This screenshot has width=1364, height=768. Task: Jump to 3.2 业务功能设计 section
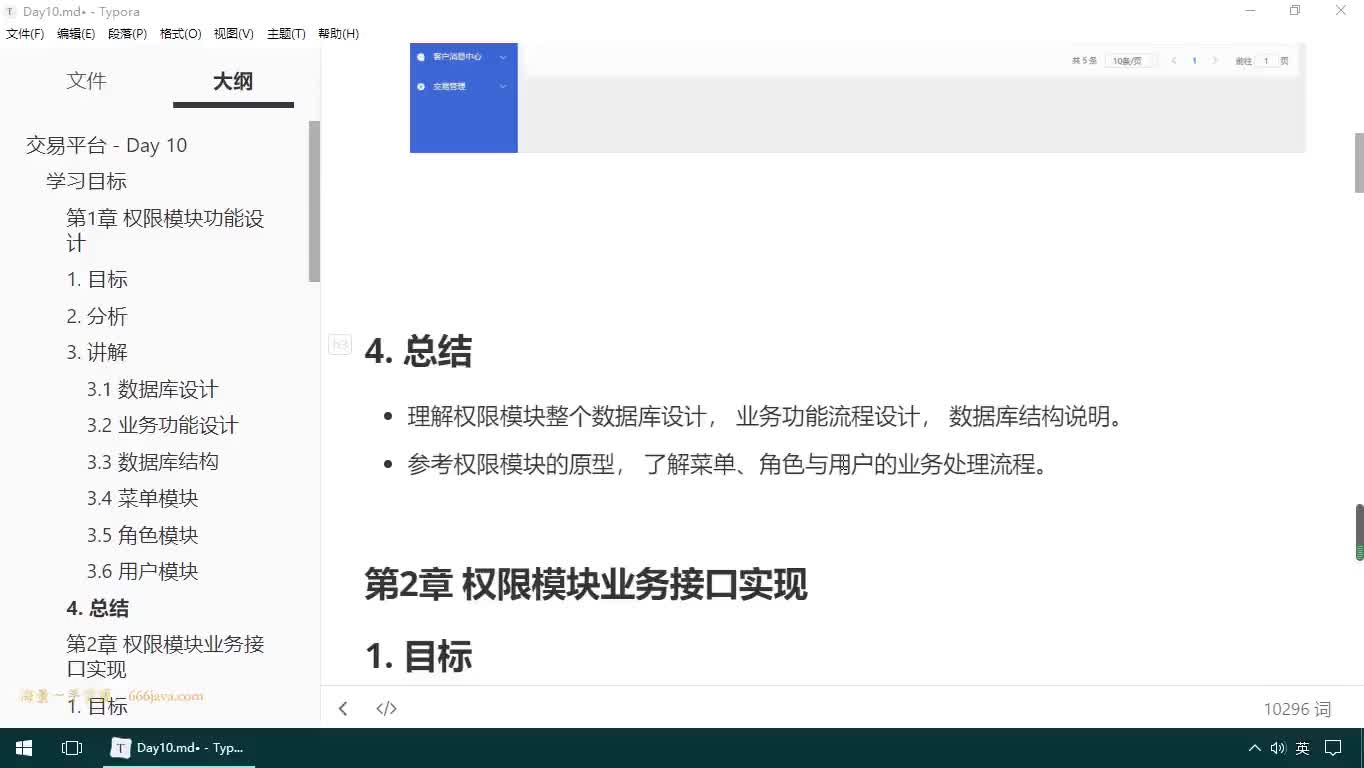(162, 425)
